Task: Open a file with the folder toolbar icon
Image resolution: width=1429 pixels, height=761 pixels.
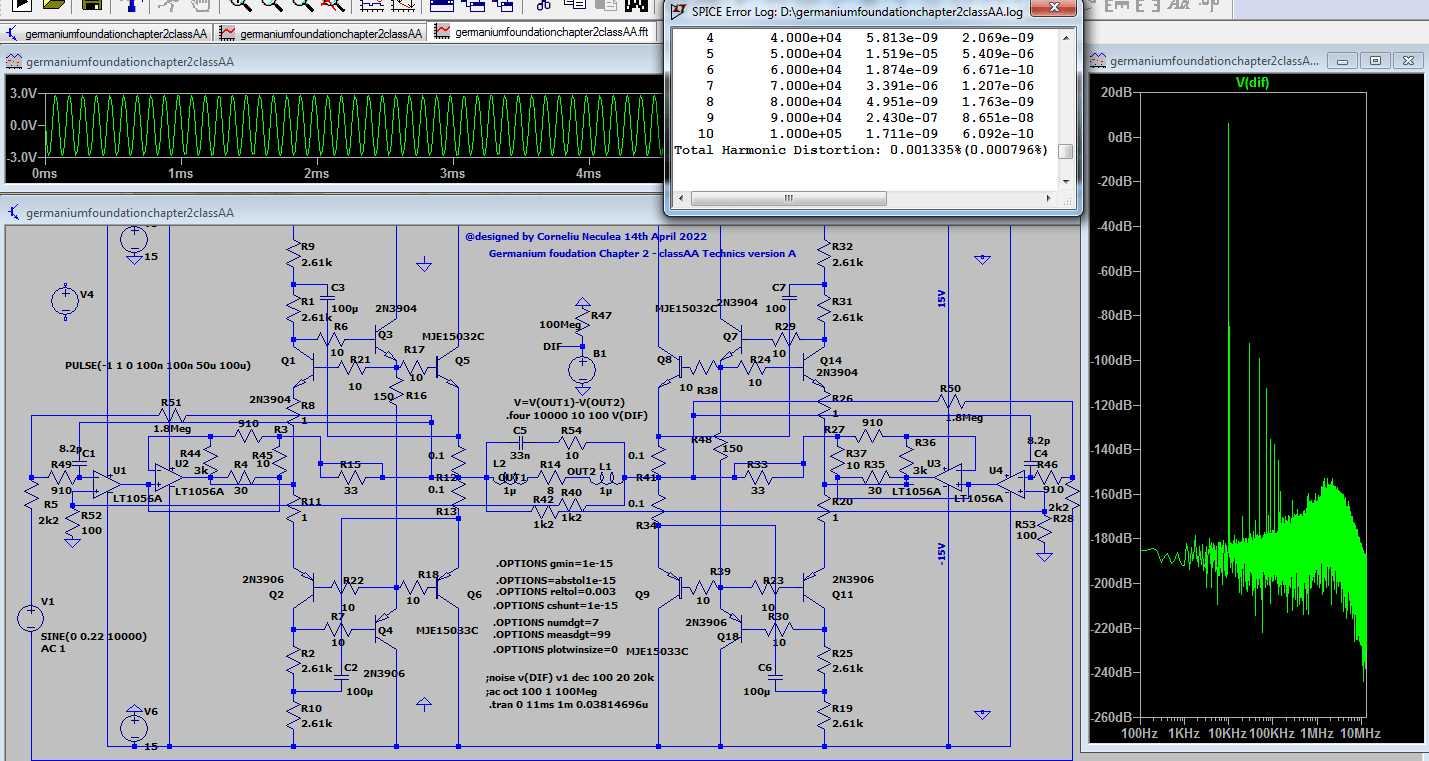Action: (x=53, y=5)
